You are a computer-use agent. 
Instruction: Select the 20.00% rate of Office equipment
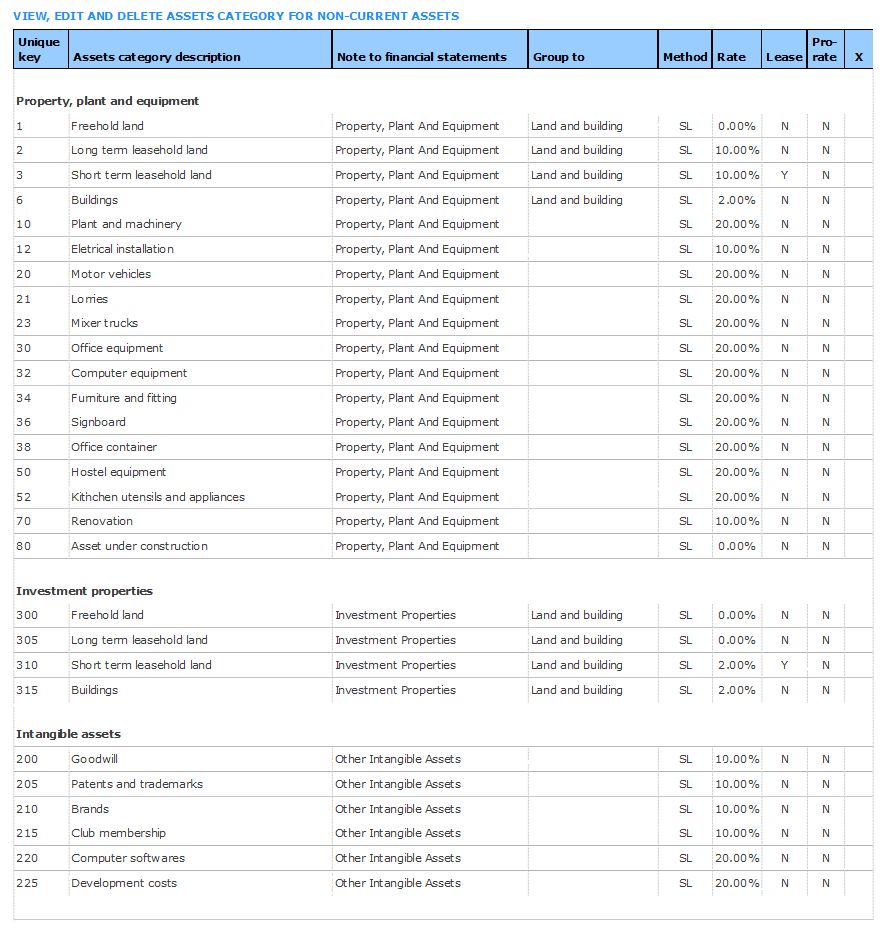(x=736, y=348)
